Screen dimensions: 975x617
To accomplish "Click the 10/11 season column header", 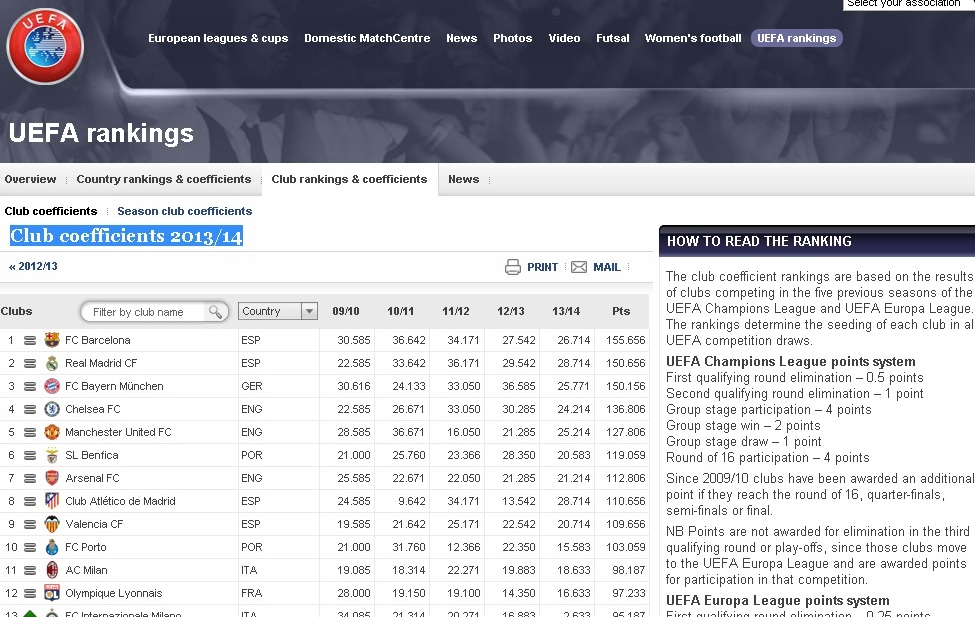I will [400, 311].
